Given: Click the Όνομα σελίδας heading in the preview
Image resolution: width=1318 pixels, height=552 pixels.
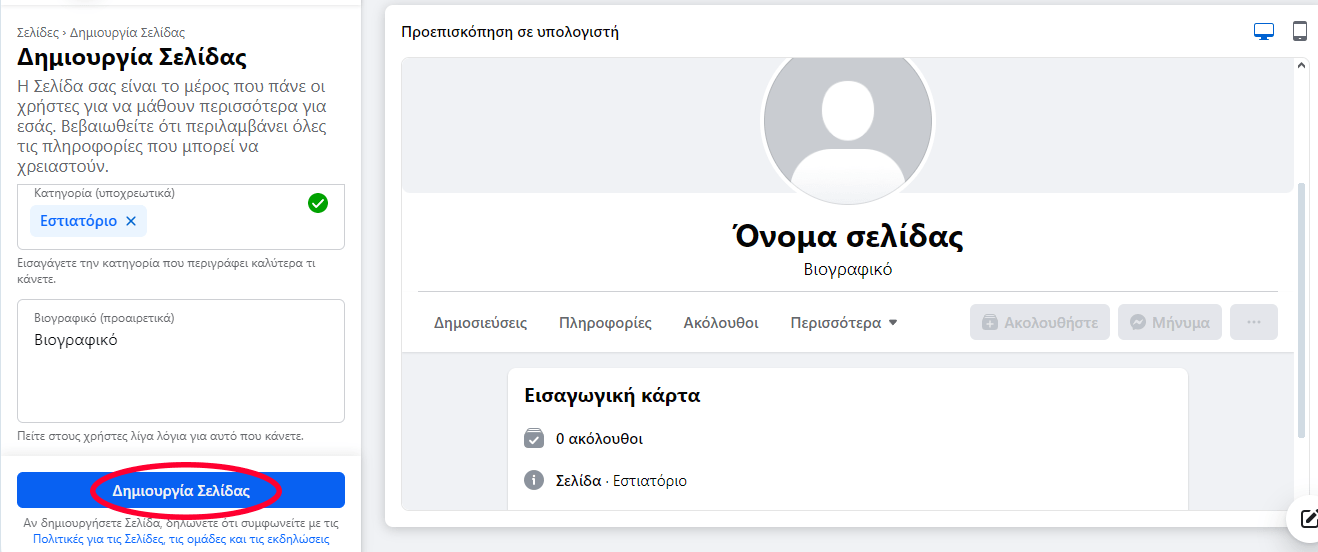Looking at the screenshot, I should [847, 237].
